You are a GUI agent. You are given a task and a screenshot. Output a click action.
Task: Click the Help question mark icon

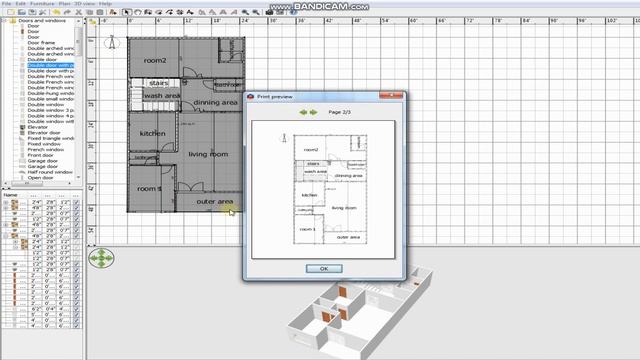(293, 12)
